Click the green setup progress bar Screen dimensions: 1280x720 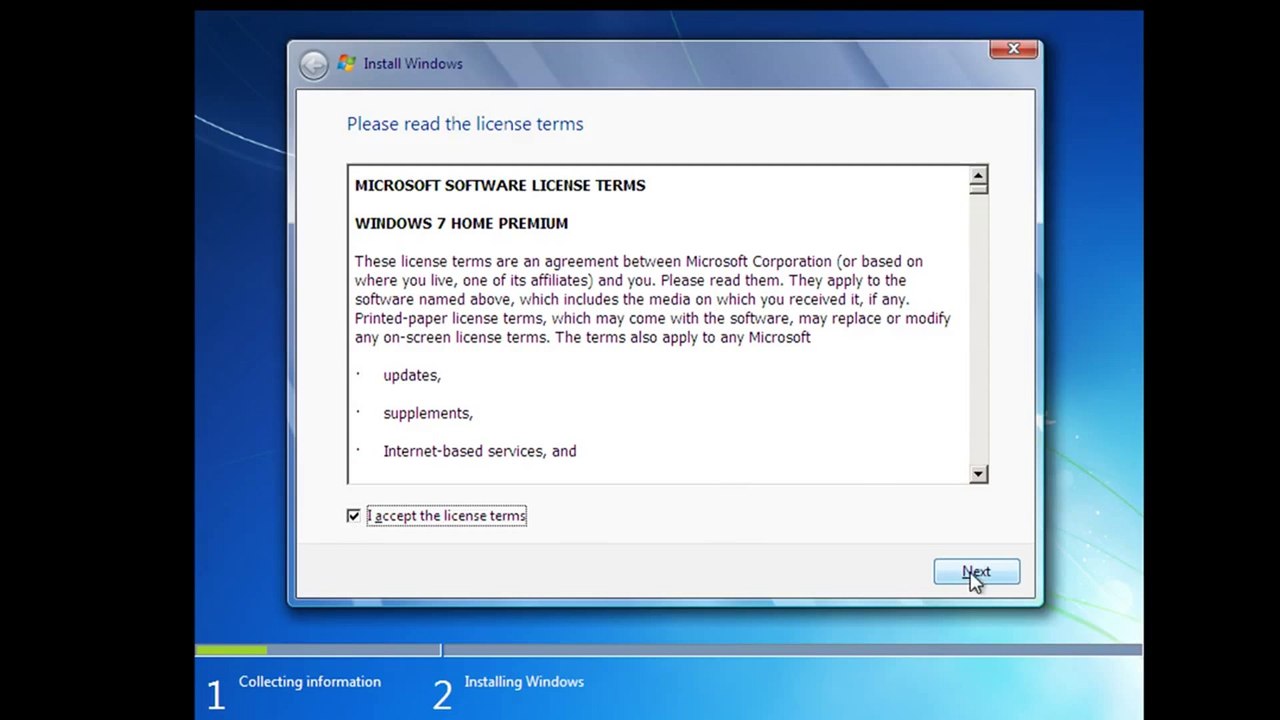(231, 650)
